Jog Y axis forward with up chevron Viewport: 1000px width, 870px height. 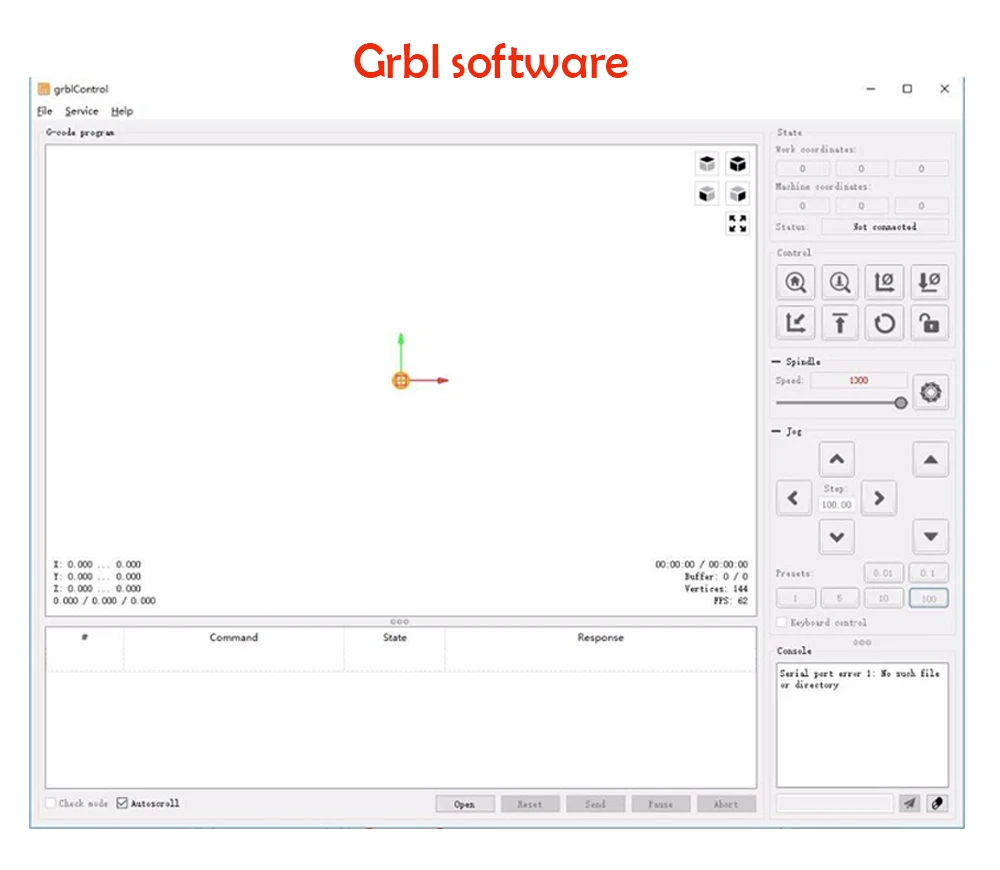837,459
